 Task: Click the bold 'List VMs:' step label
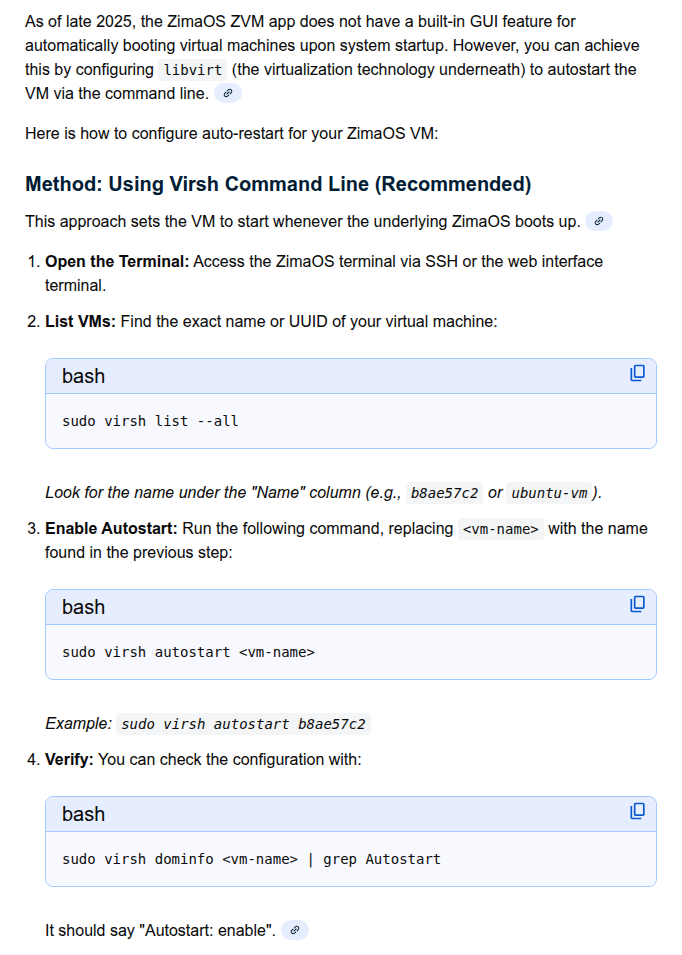tap(80, 322)
